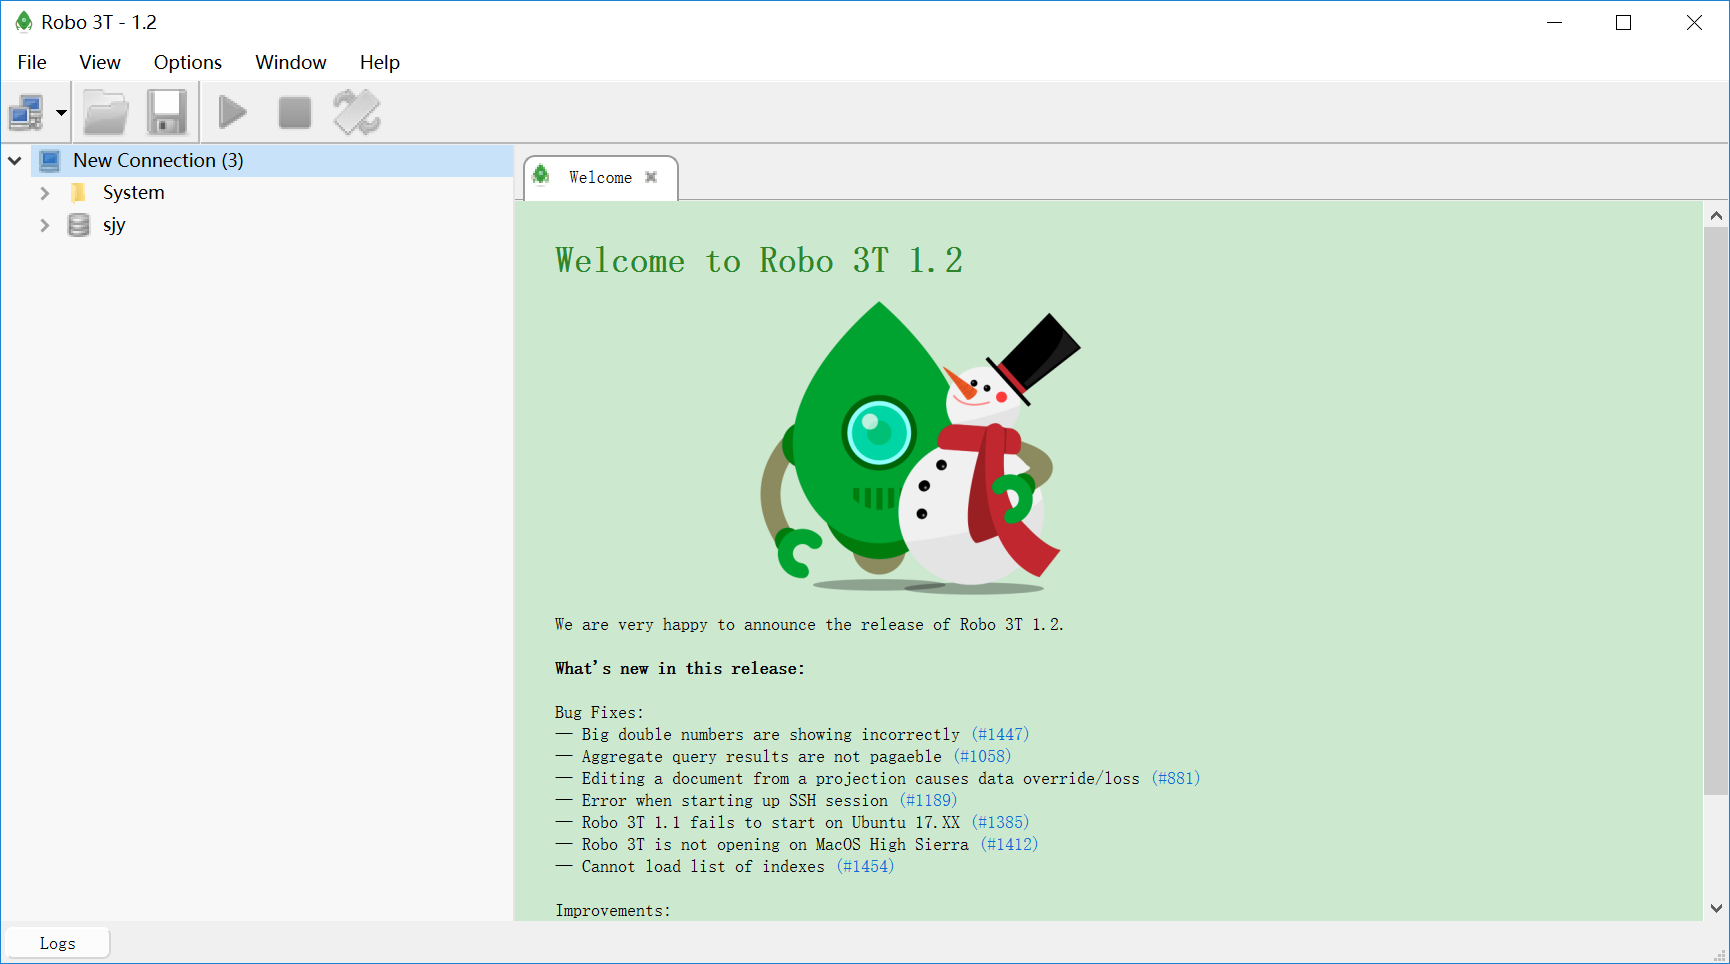Open the Help menu
The width and height of the screenshot is (1730, 964).
pos(380,62)
